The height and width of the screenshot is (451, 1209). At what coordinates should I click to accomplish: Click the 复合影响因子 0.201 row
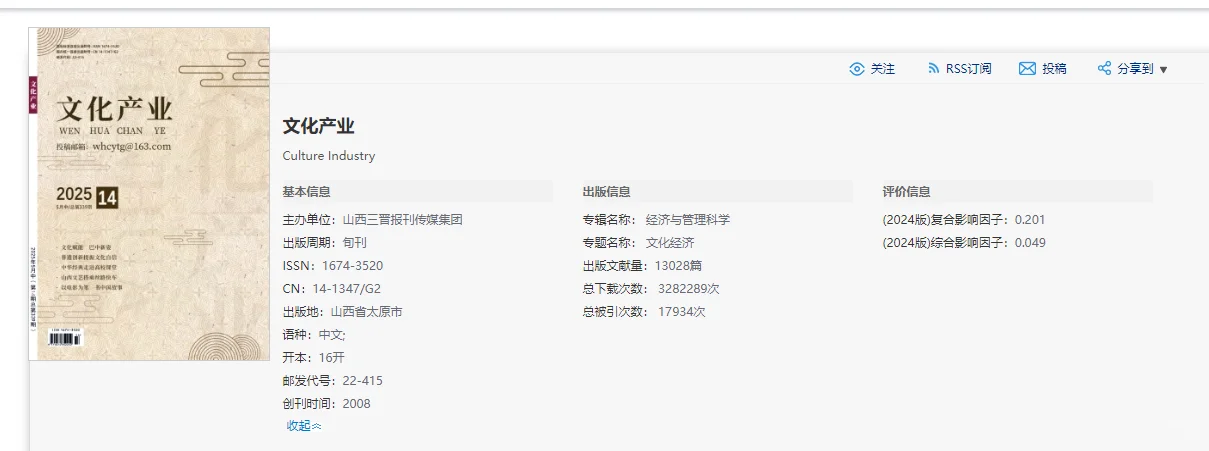[964, 219]
